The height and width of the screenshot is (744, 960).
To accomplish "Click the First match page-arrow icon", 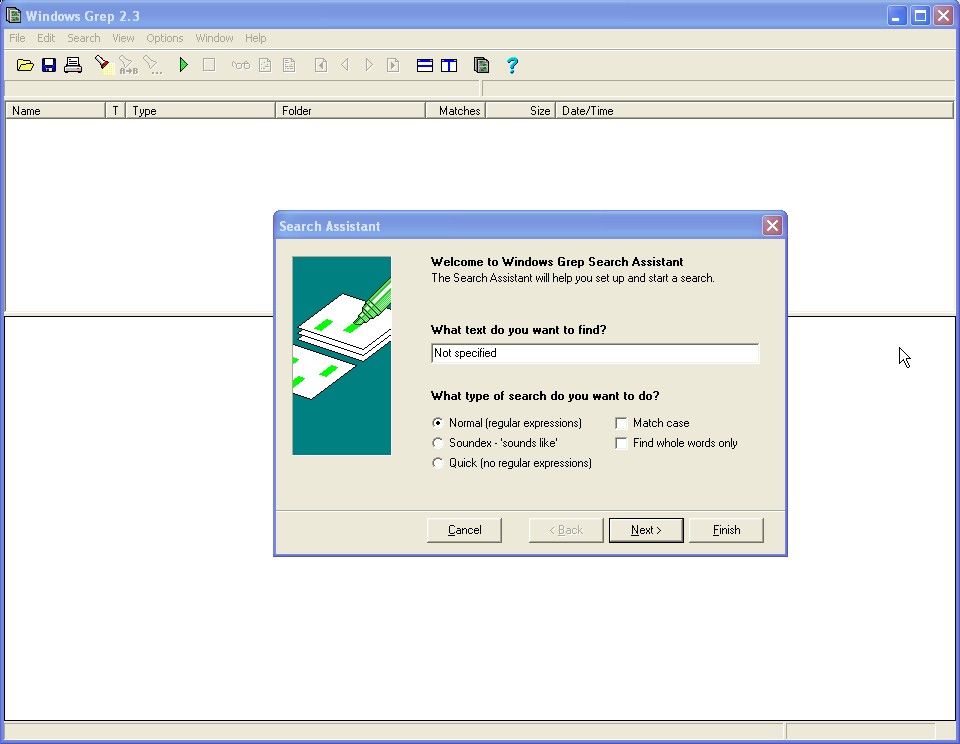I will (x=321, y=65).
